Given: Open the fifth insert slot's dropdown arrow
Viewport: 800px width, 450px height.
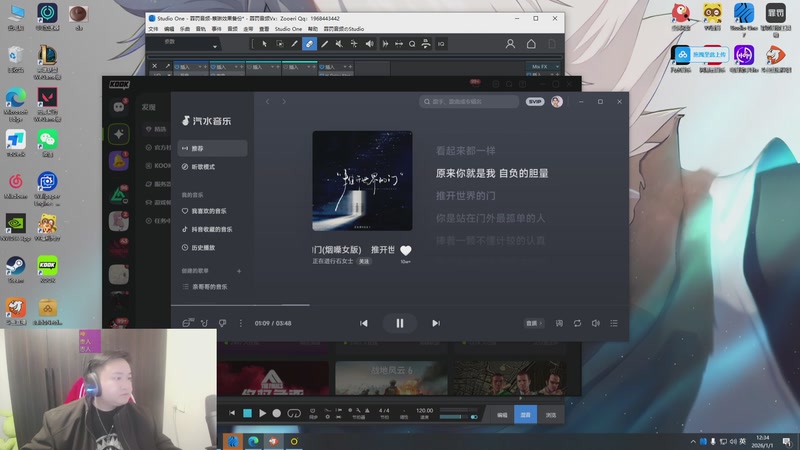Looking at the screenshot, I should [x=345, y=67].
